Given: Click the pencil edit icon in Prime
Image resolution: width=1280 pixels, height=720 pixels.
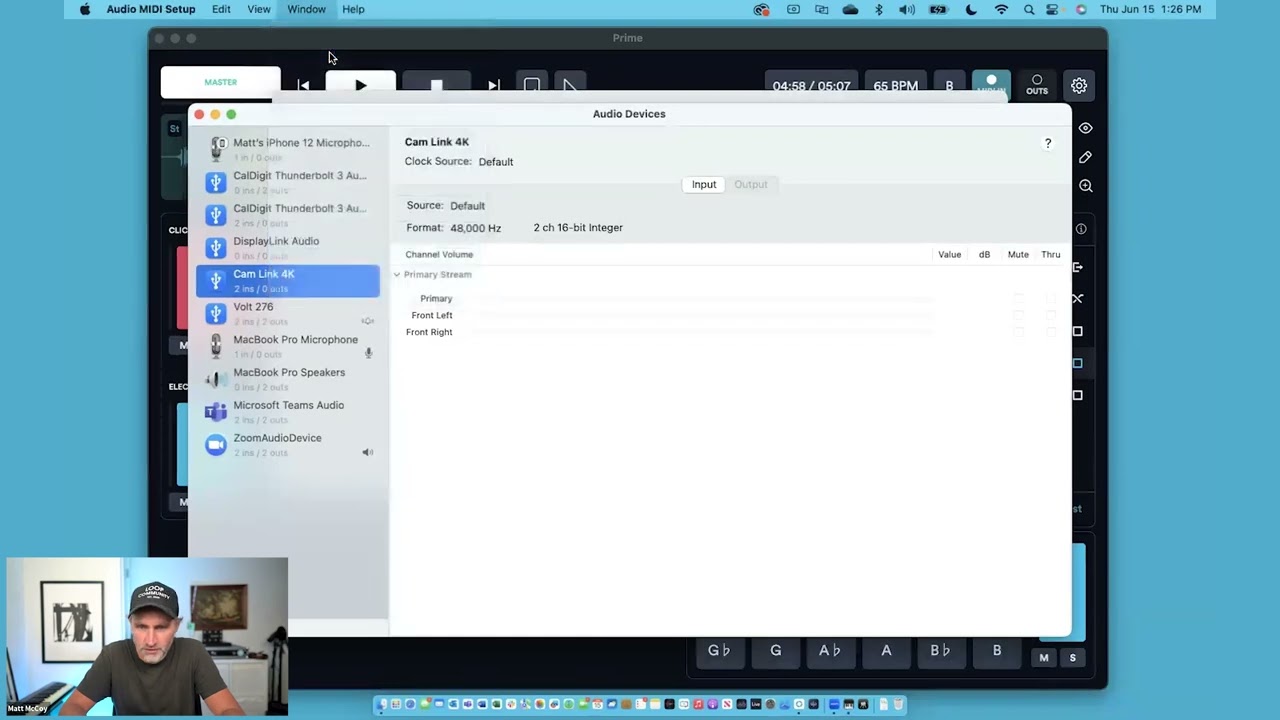Looking at the screenshot, I should point(1085,157).
